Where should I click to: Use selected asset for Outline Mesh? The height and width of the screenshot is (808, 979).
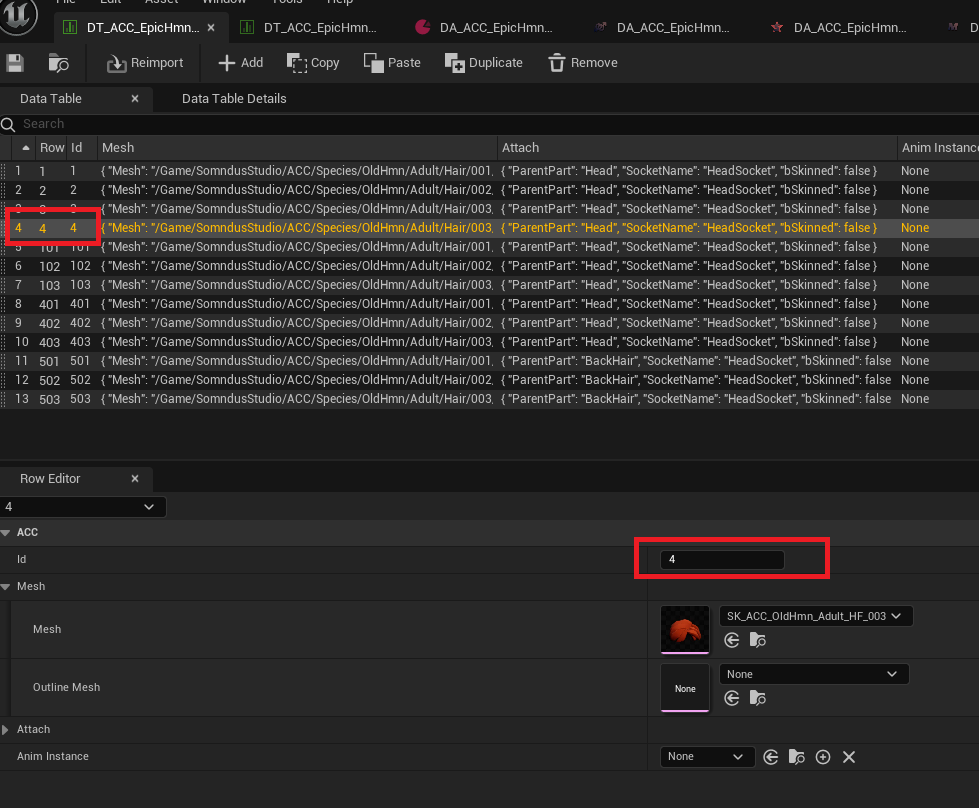(x=731, y=698)
